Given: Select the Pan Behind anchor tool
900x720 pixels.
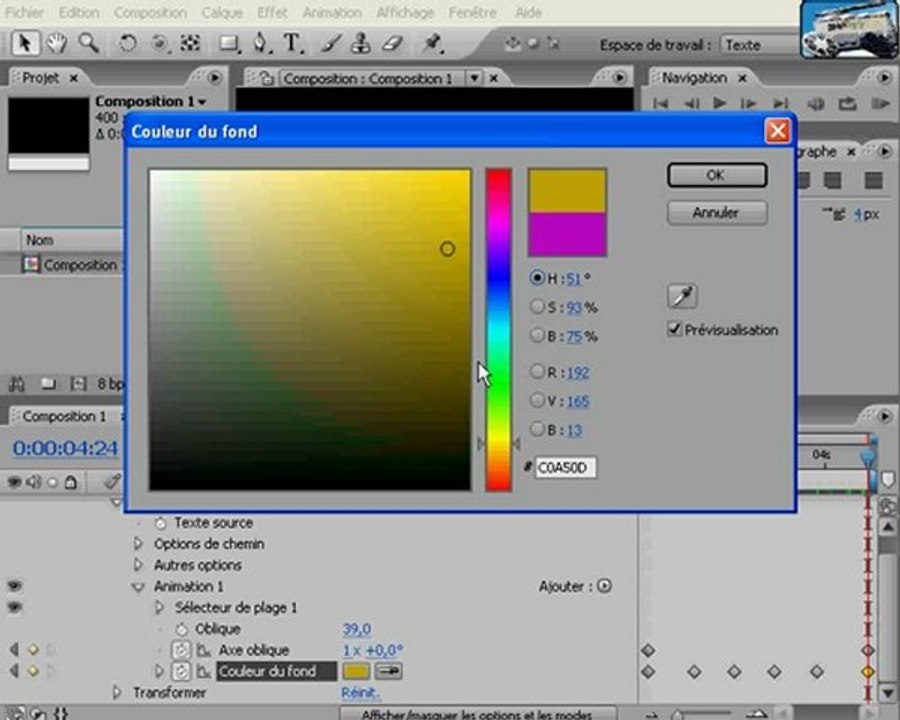Looking at the screenshot, I should 191,43.
